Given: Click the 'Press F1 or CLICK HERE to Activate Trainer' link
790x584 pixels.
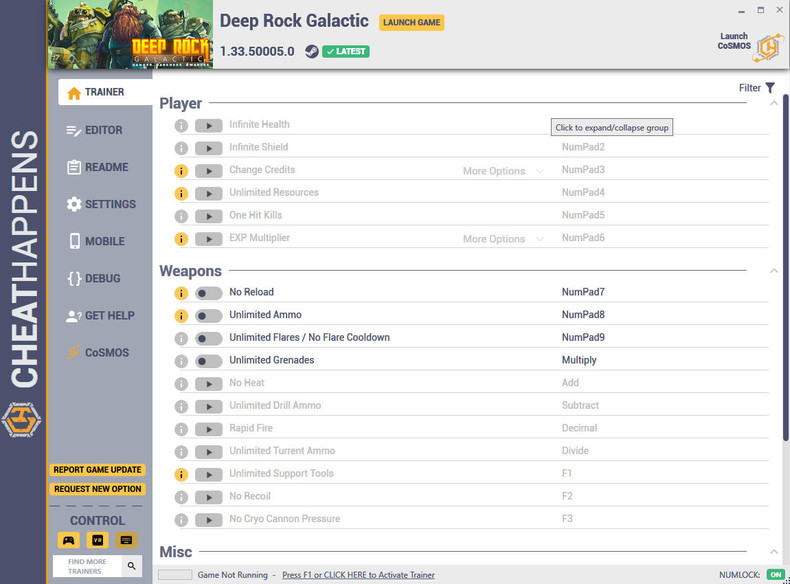Looking at the screenshot, I should 358,575.
